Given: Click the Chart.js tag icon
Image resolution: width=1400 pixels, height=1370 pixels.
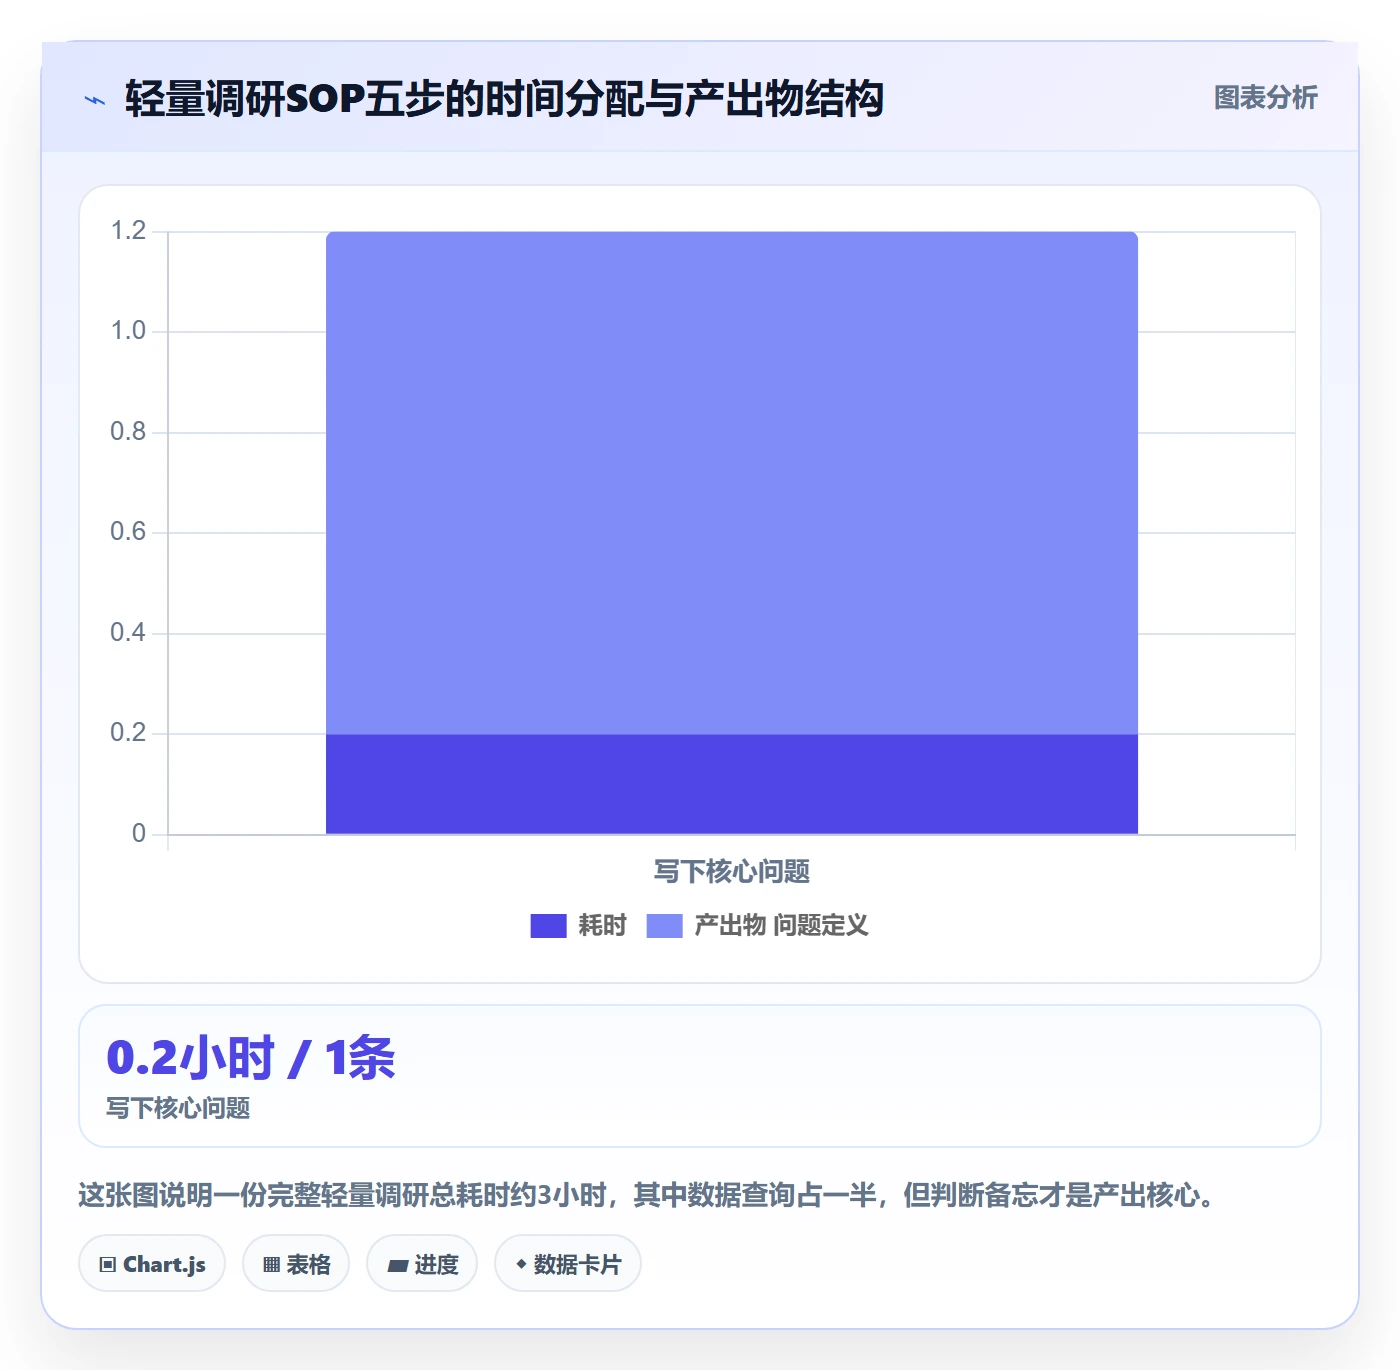Looking at the screenshot, I should click(x=108, y=1265).
